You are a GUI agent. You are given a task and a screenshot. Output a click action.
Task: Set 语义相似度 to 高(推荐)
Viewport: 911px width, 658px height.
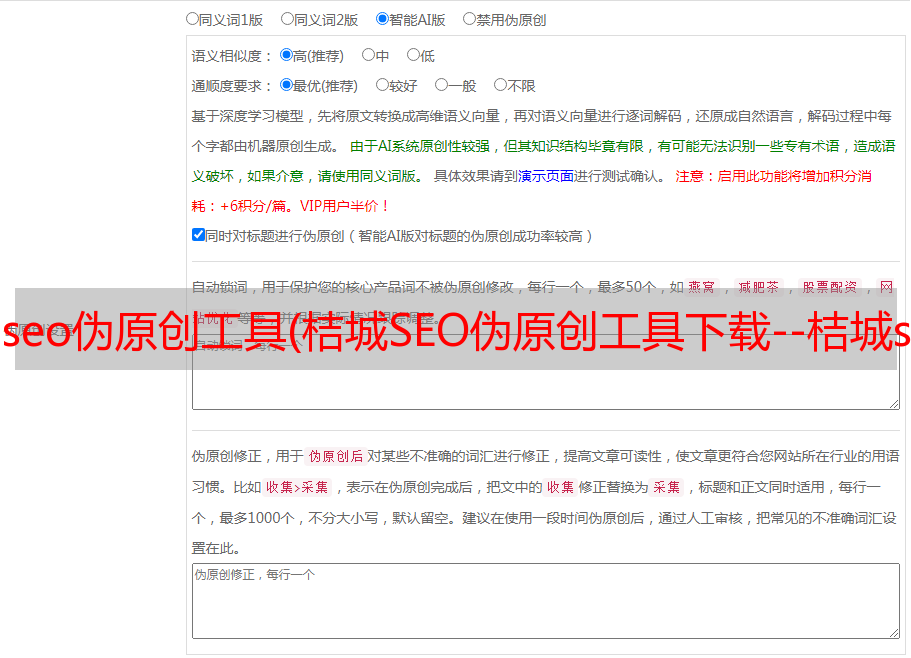click(x=286, y=55)
